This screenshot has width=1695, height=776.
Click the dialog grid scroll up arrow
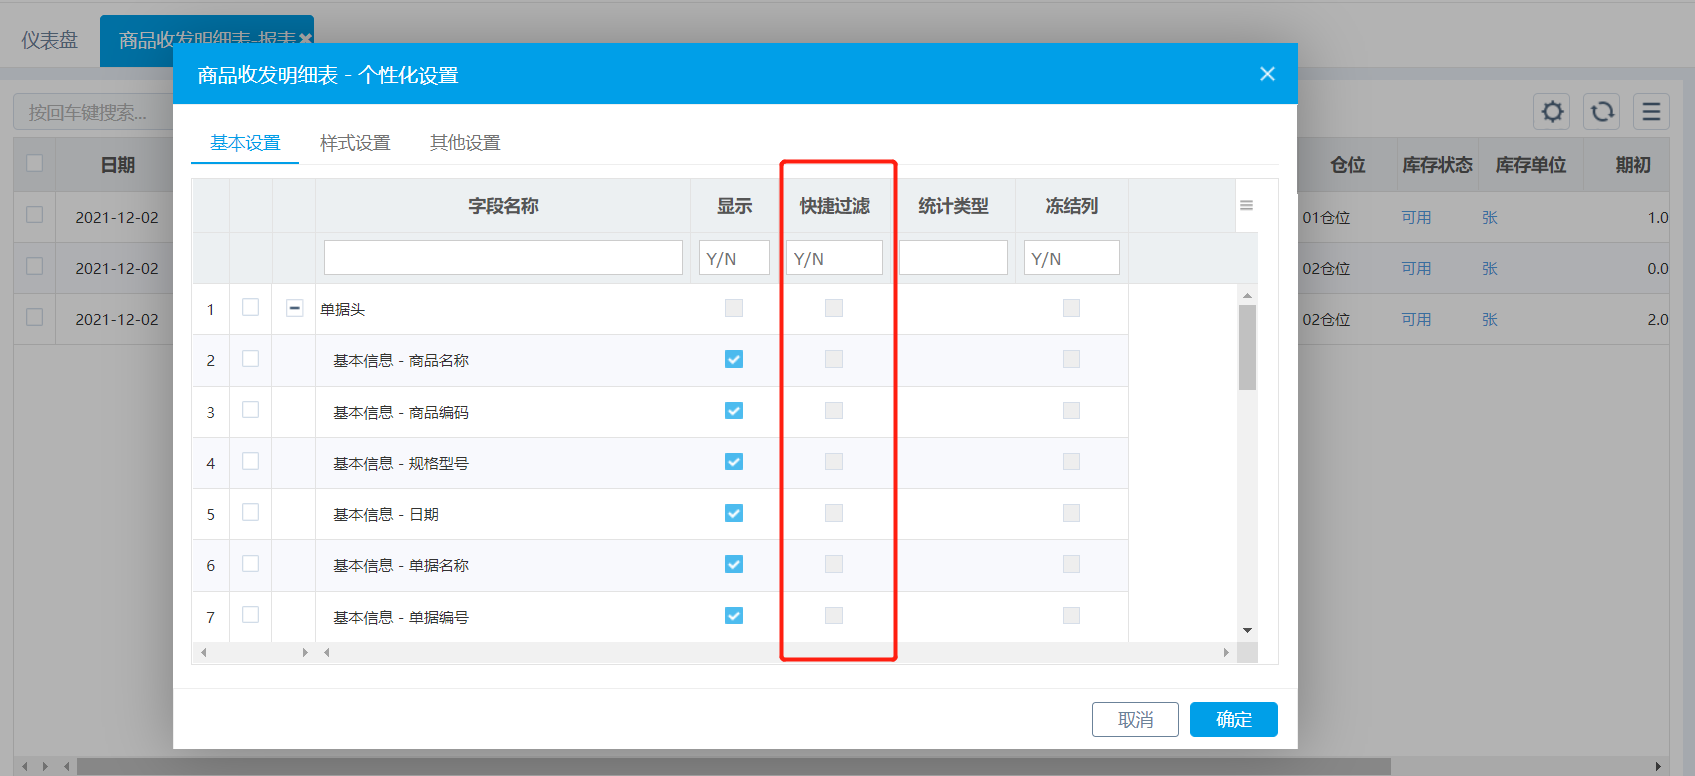(1247, 295)
